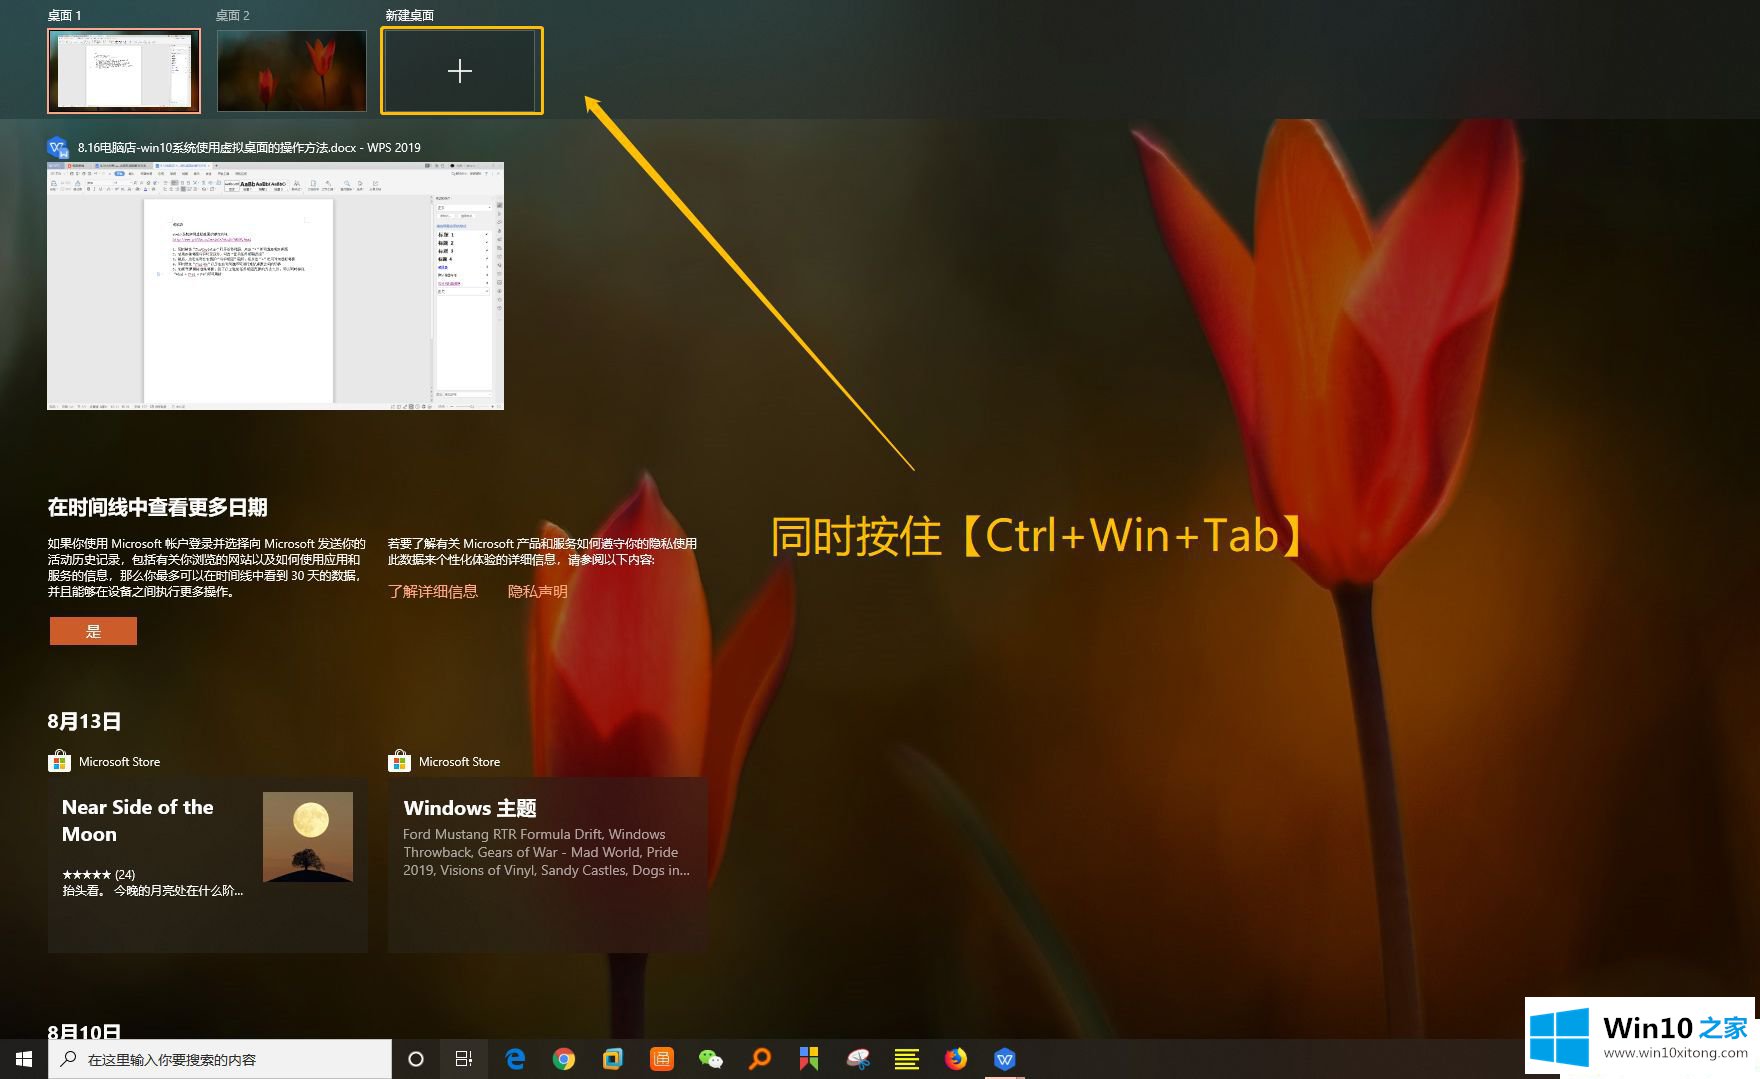
Task: Open the 隐私声明 link
Action: point(537,592)
